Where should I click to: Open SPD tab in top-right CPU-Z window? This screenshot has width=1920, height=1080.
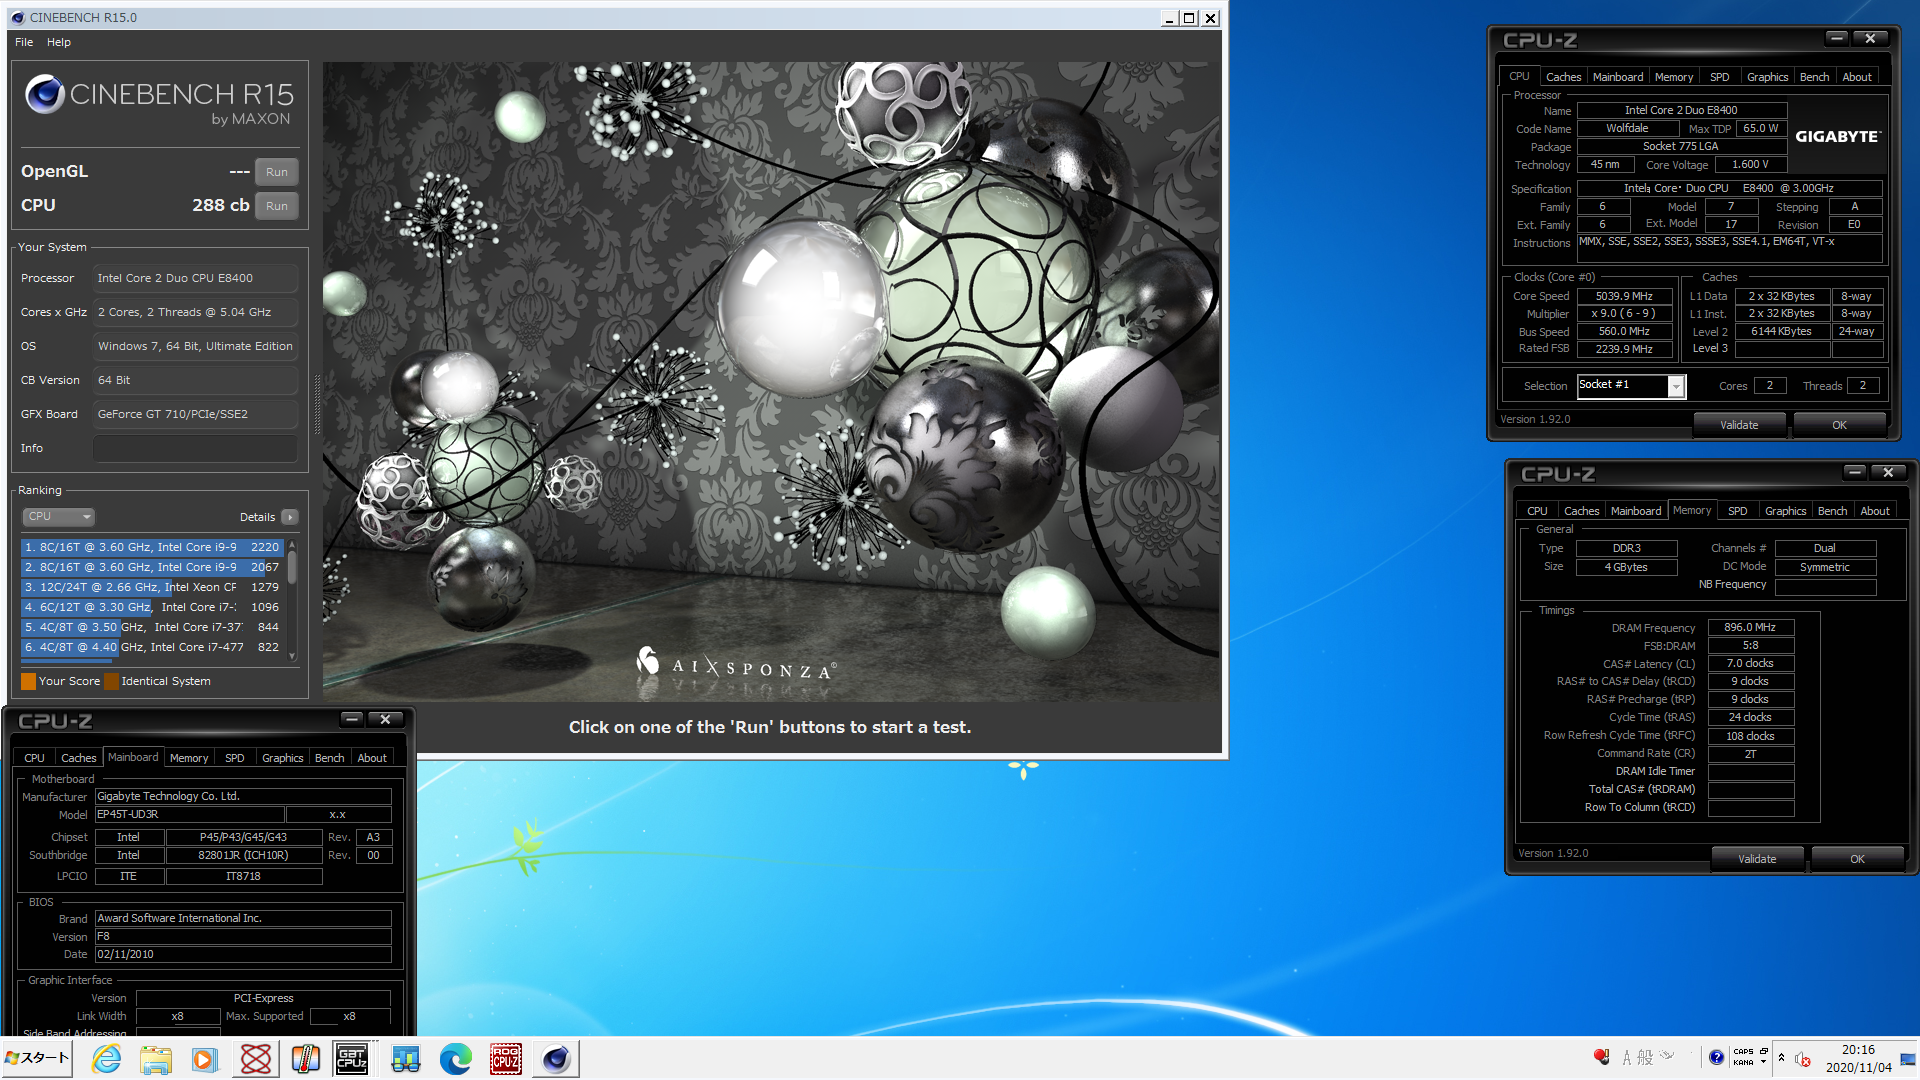point(1719,77)
